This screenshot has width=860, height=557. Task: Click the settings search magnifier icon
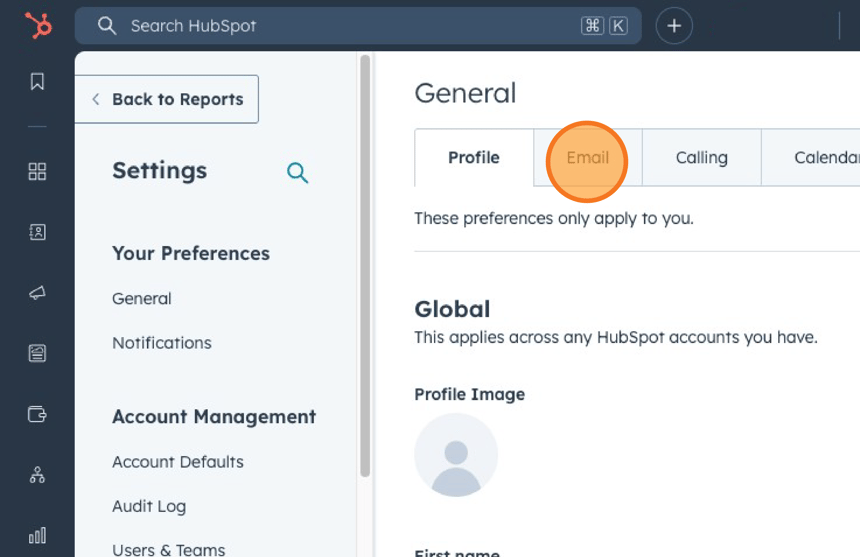(x=297, y=172)
